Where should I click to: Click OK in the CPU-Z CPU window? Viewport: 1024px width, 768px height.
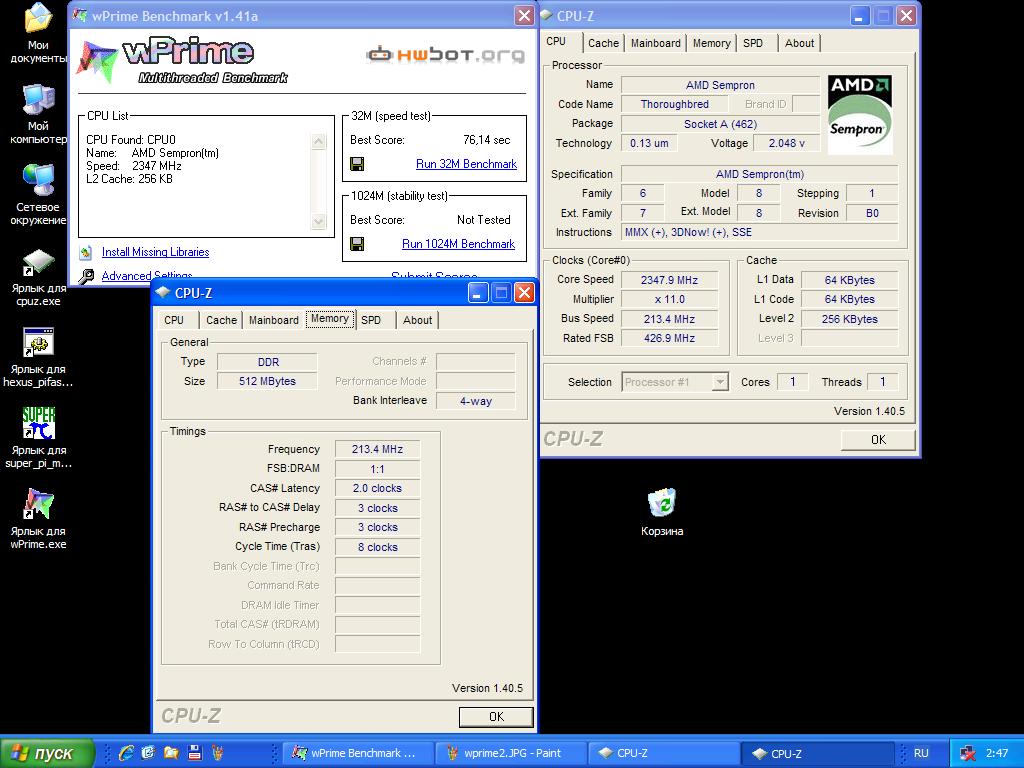(878, 440)
